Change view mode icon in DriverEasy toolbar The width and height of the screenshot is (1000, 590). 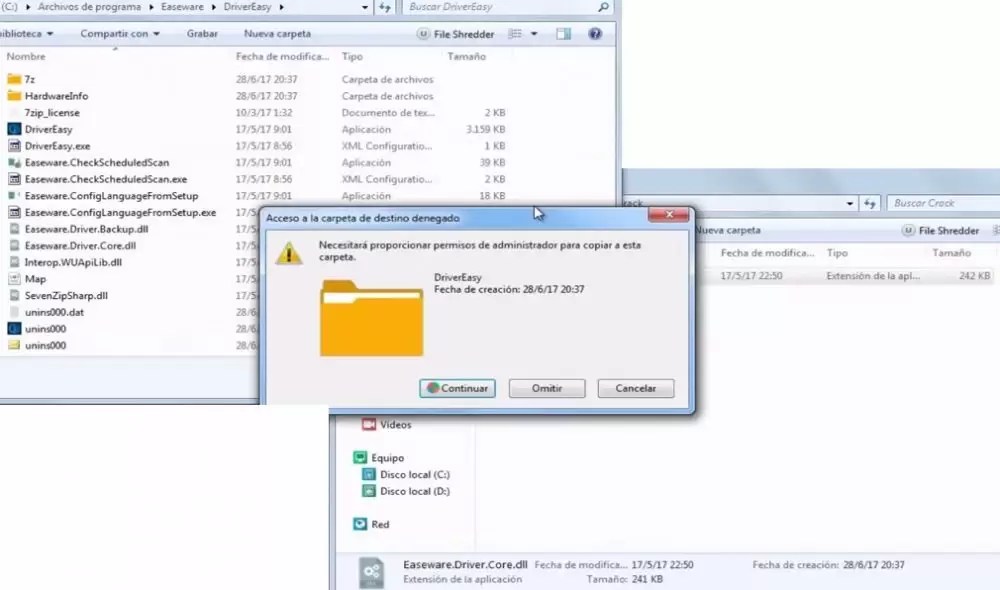(x=515, y=34)
